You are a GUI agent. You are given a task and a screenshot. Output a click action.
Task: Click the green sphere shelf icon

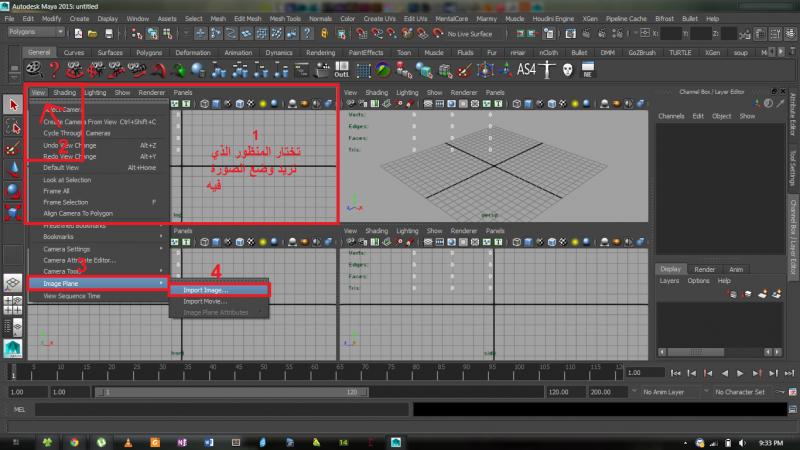tap(178, 70)
